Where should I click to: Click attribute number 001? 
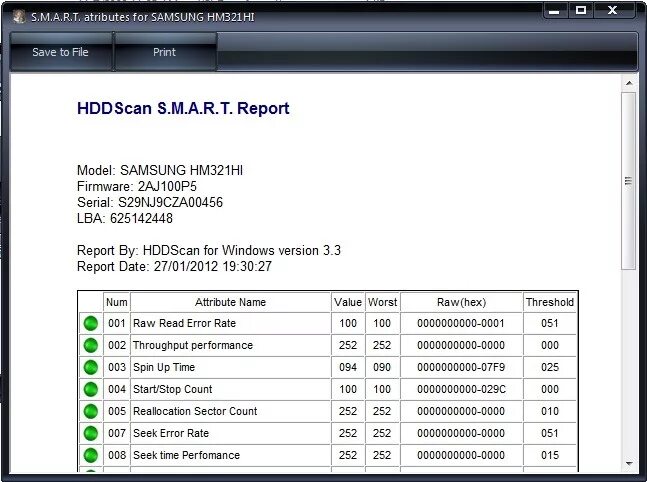(x=117, y=323)
